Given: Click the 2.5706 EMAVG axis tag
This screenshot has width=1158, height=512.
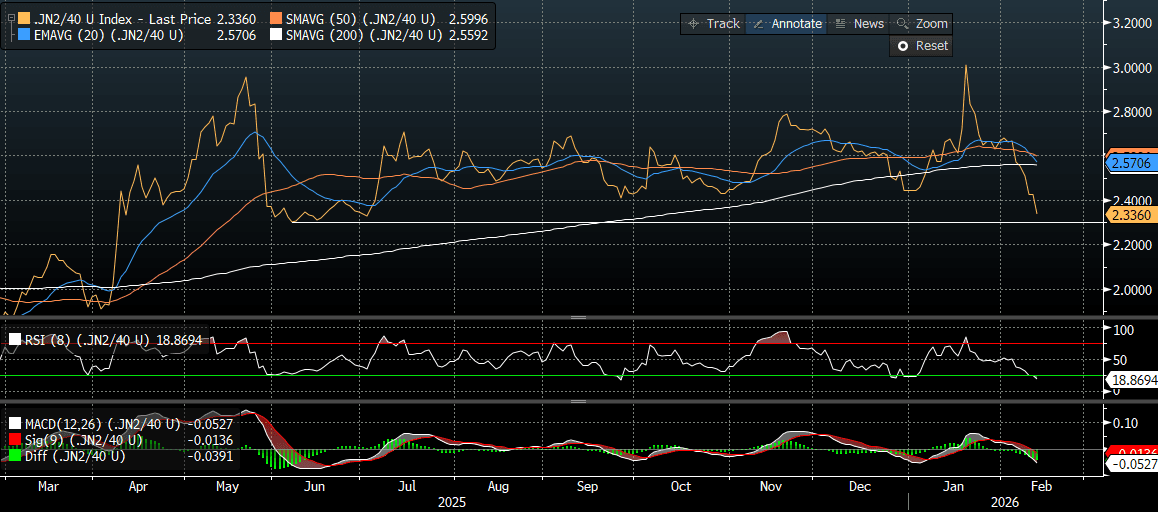Looking at the screenshot, I should click(x=1131, y=162).
